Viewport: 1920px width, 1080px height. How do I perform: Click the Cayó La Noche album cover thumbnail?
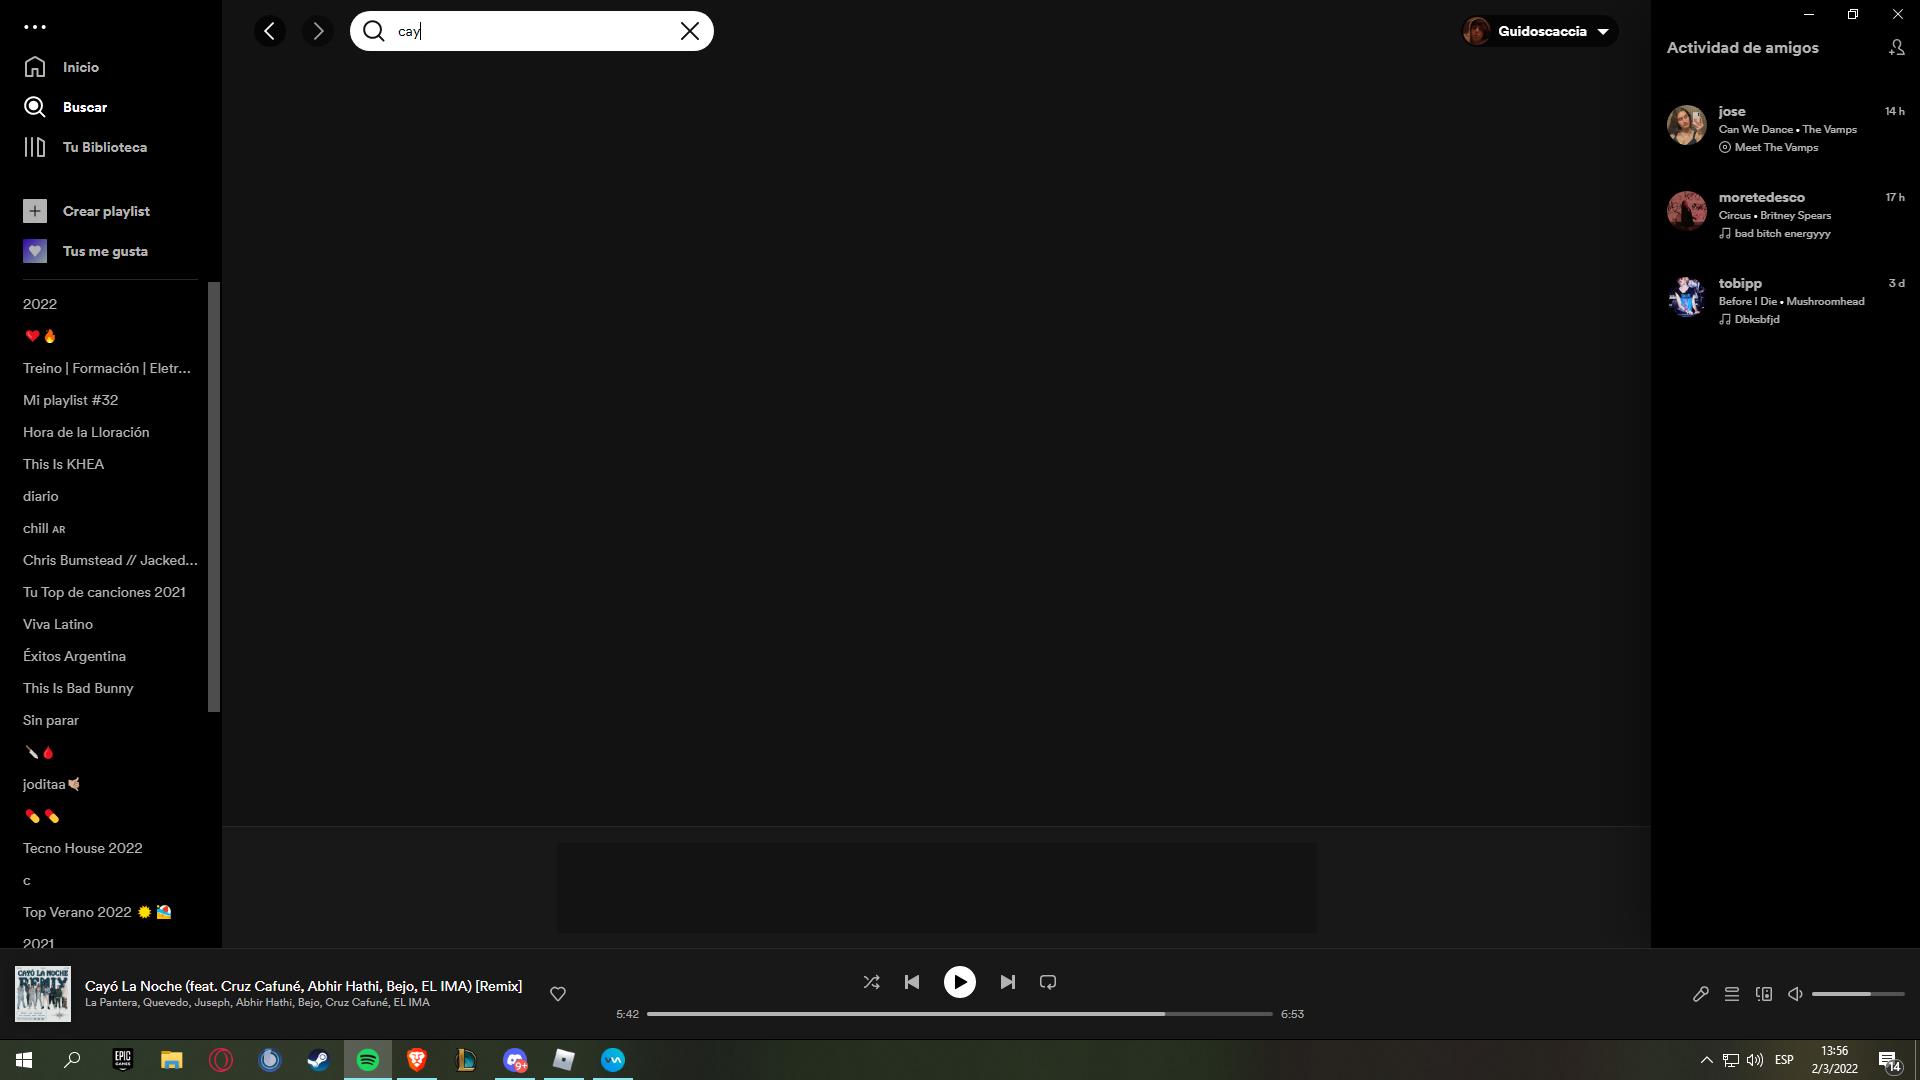tap(43, 993)
